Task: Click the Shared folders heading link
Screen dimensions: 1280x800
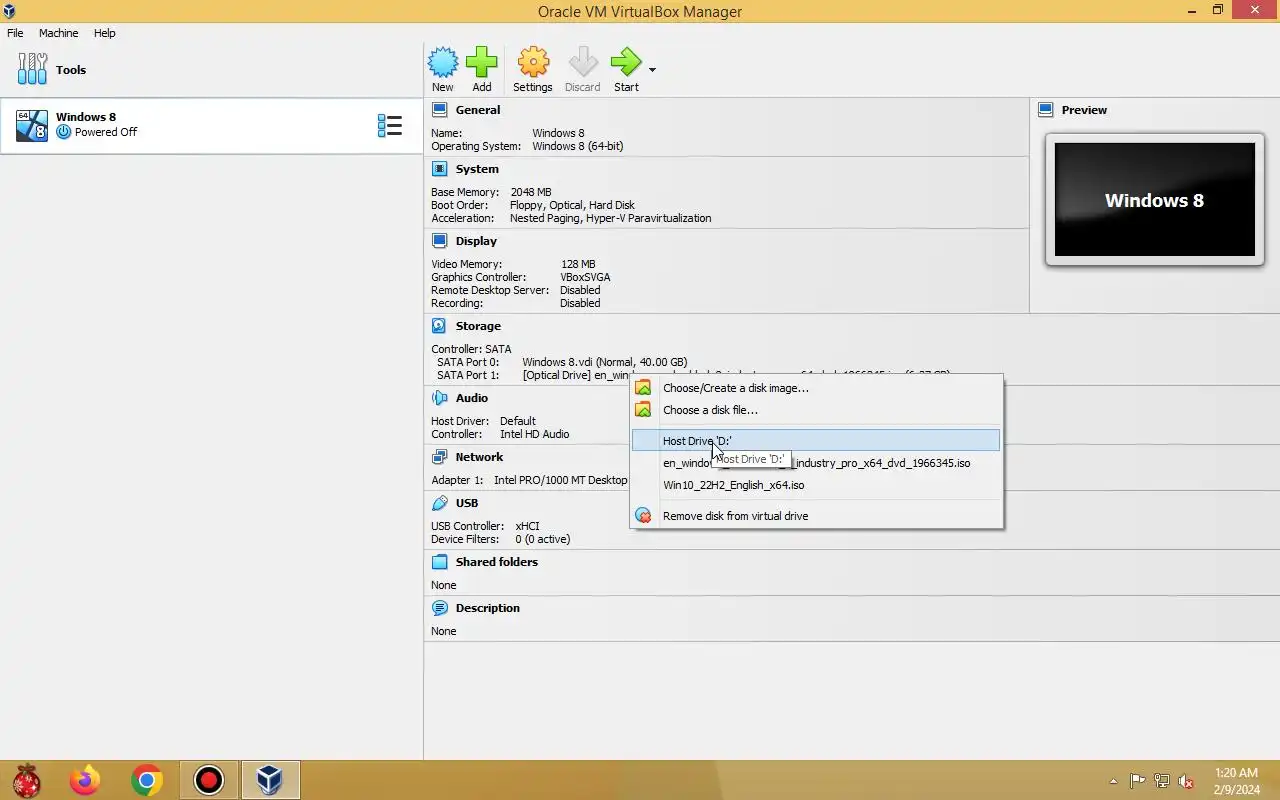Action: (x=497, y=562)
